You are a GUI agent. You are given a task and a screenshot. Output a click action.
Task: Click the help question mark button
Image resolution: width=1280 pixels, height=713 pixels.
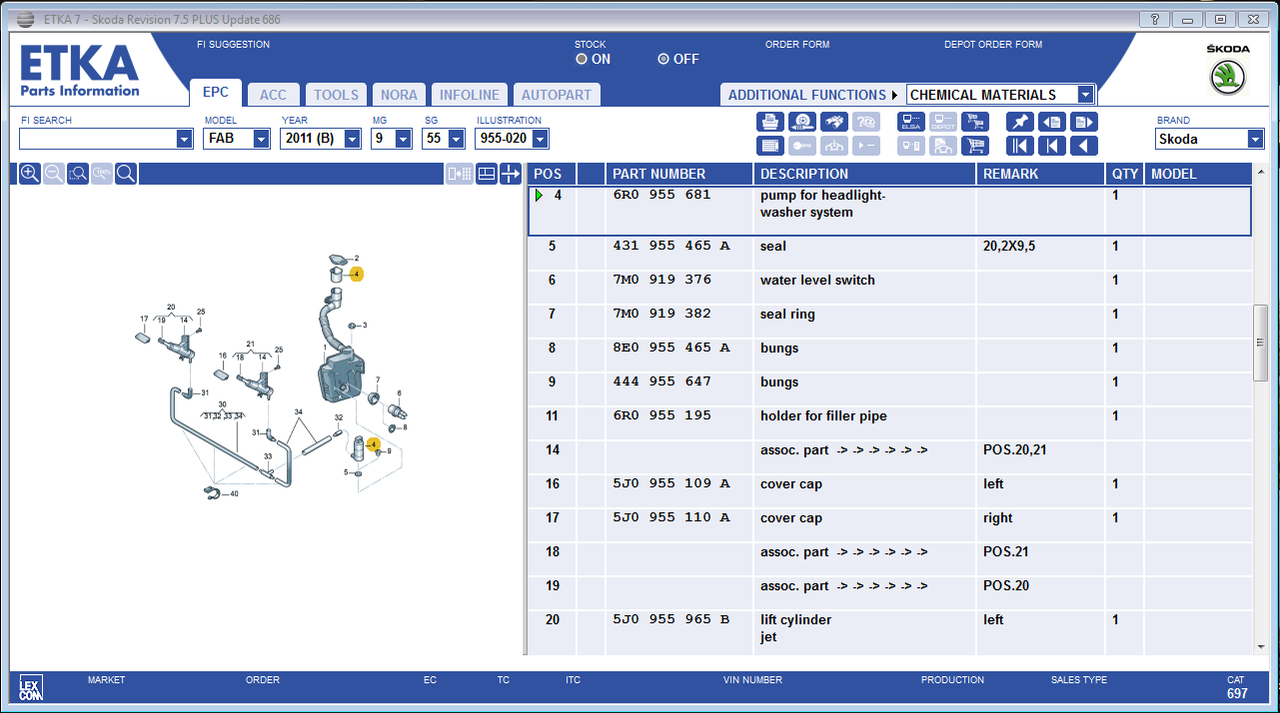click(x=1154, y=19)
